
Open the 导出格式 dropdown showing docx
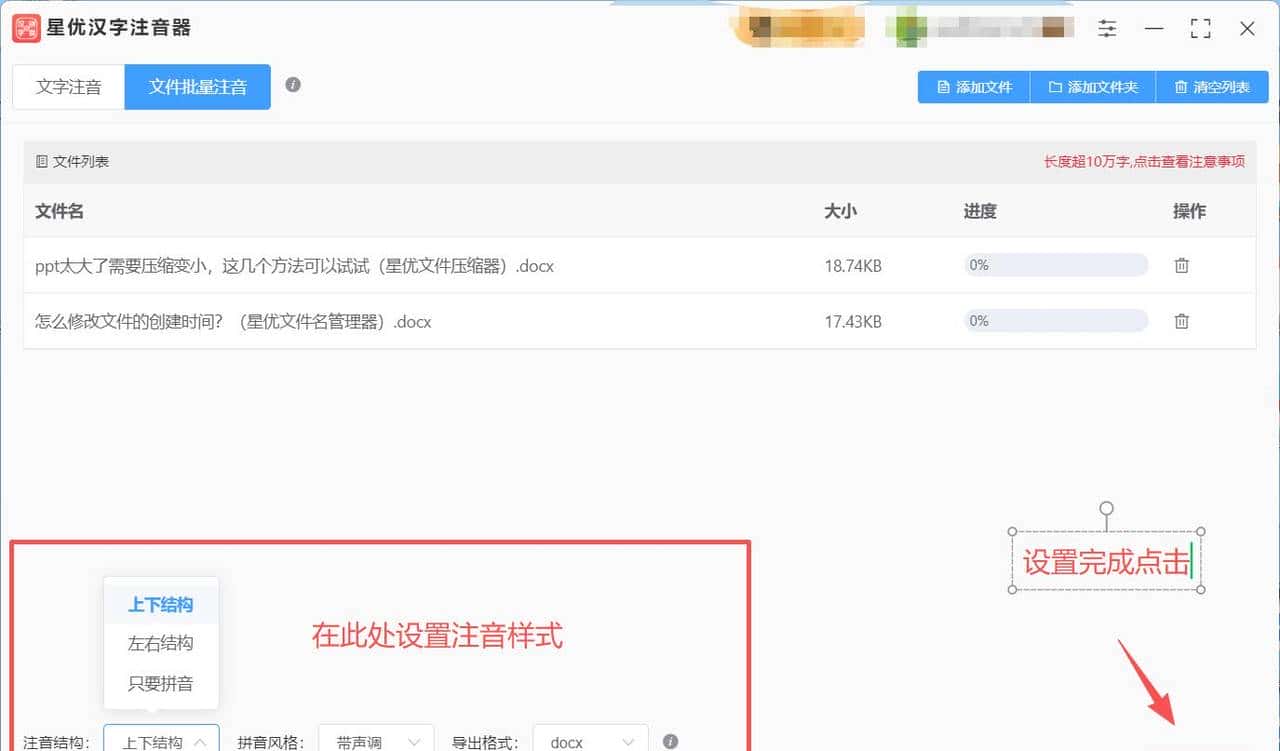coord(590,742)
